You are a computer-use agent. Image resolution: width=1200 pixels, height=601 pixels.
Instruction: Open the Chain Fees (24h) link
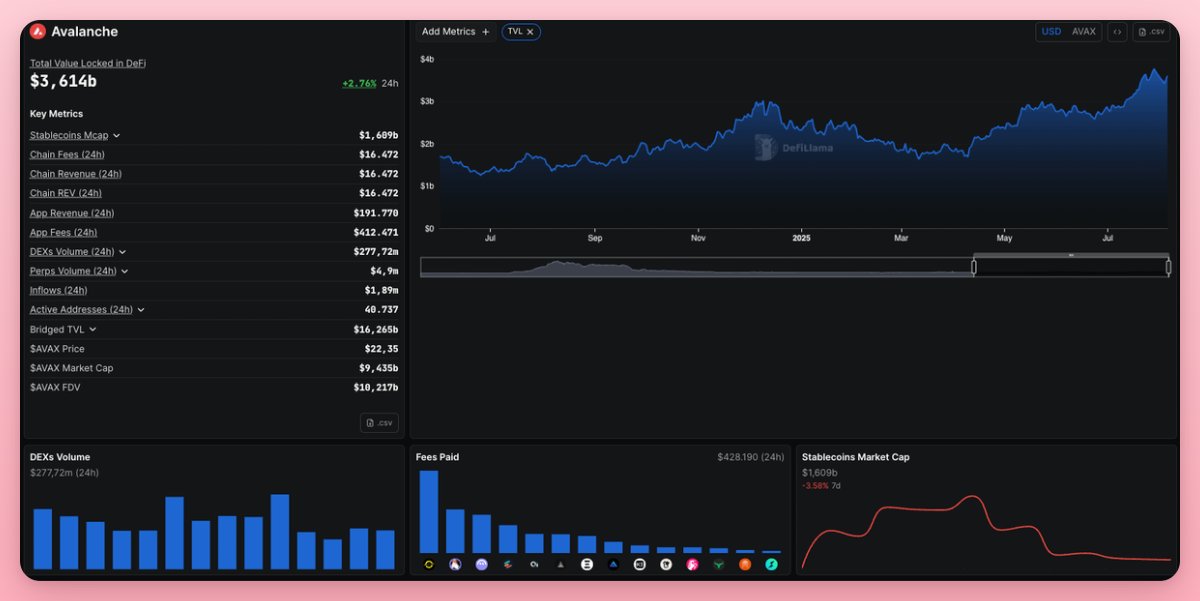tap(67, 154)
